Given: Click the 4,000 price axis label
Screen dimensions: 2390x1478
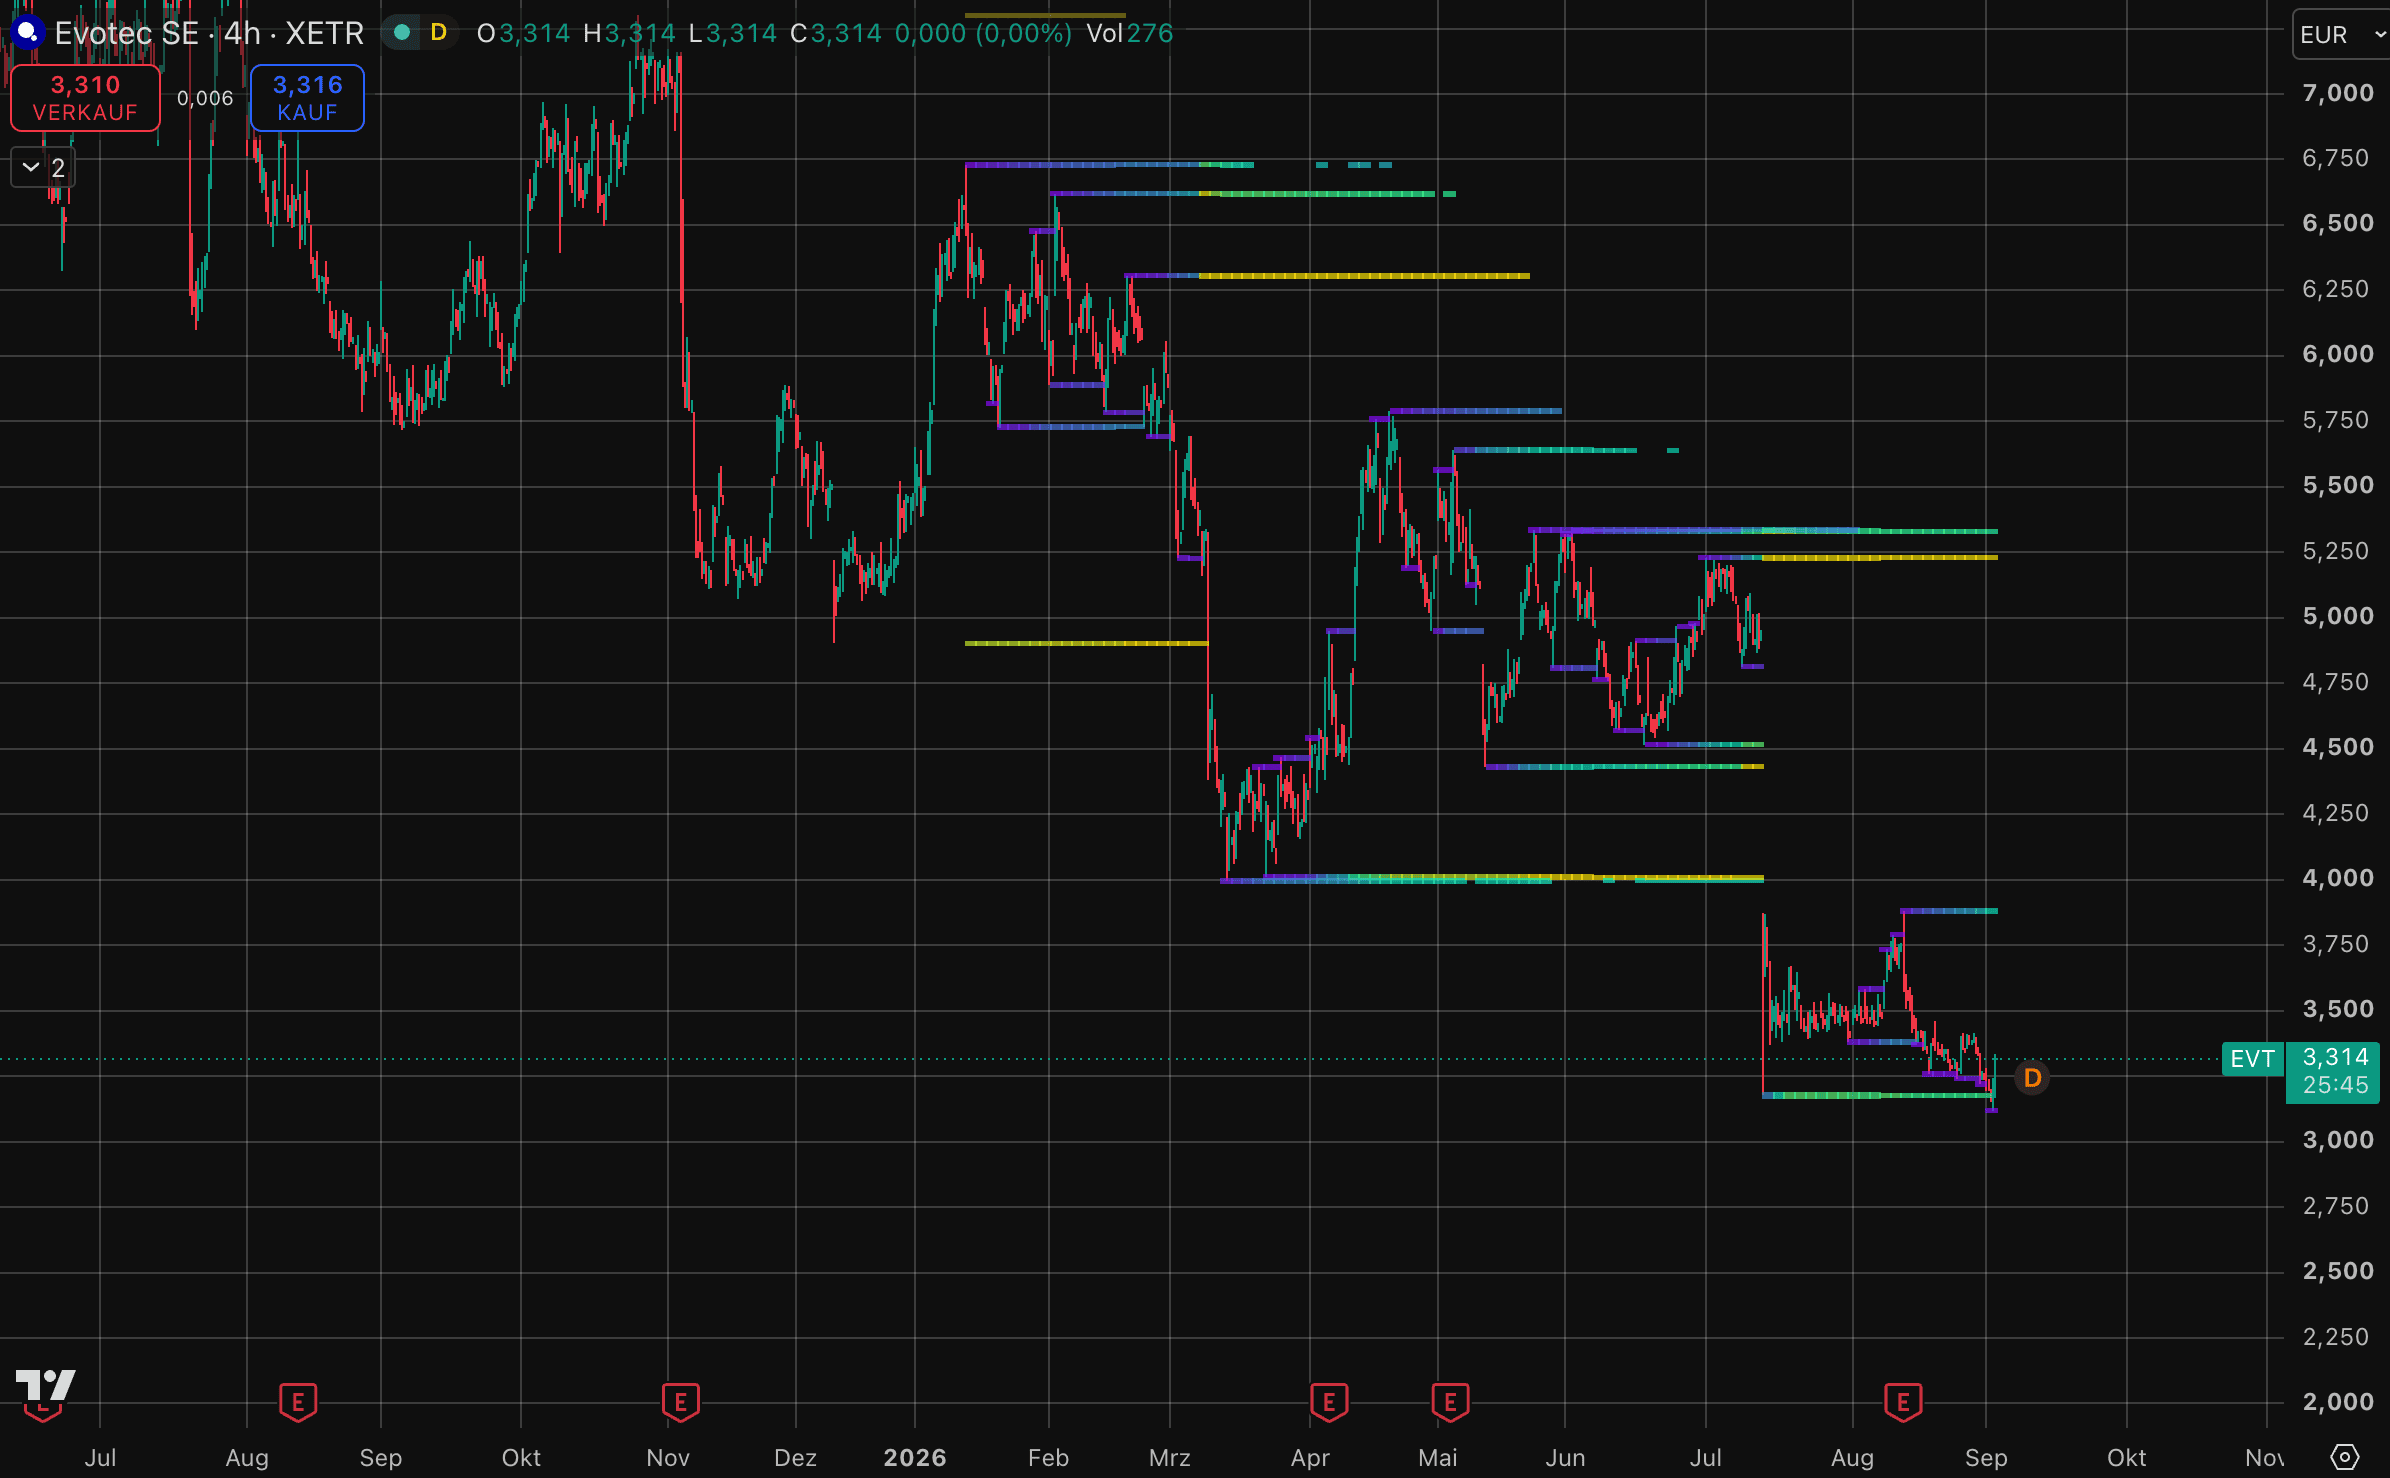Looking at the screenshot, I should pyautogui.click(x=2337, y=878).
